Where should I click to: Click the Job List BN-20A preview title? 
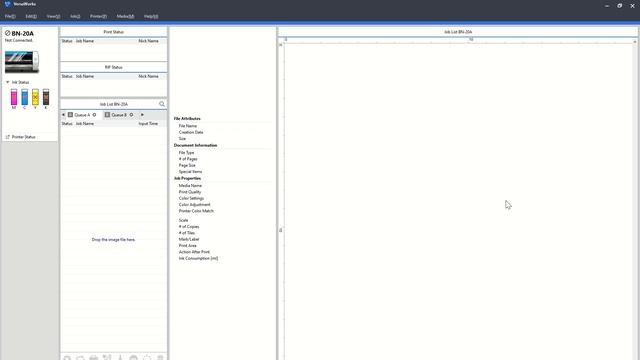coord(458,32)
